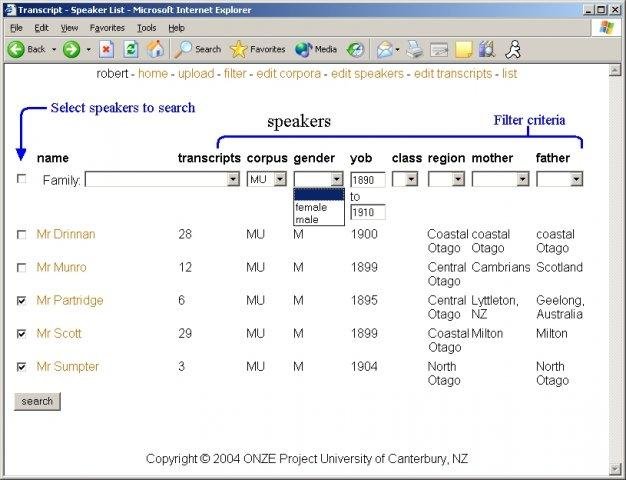Screen dimensions: 626x480
Task: Open the Help menu
Action: click(x=176, y=28)
